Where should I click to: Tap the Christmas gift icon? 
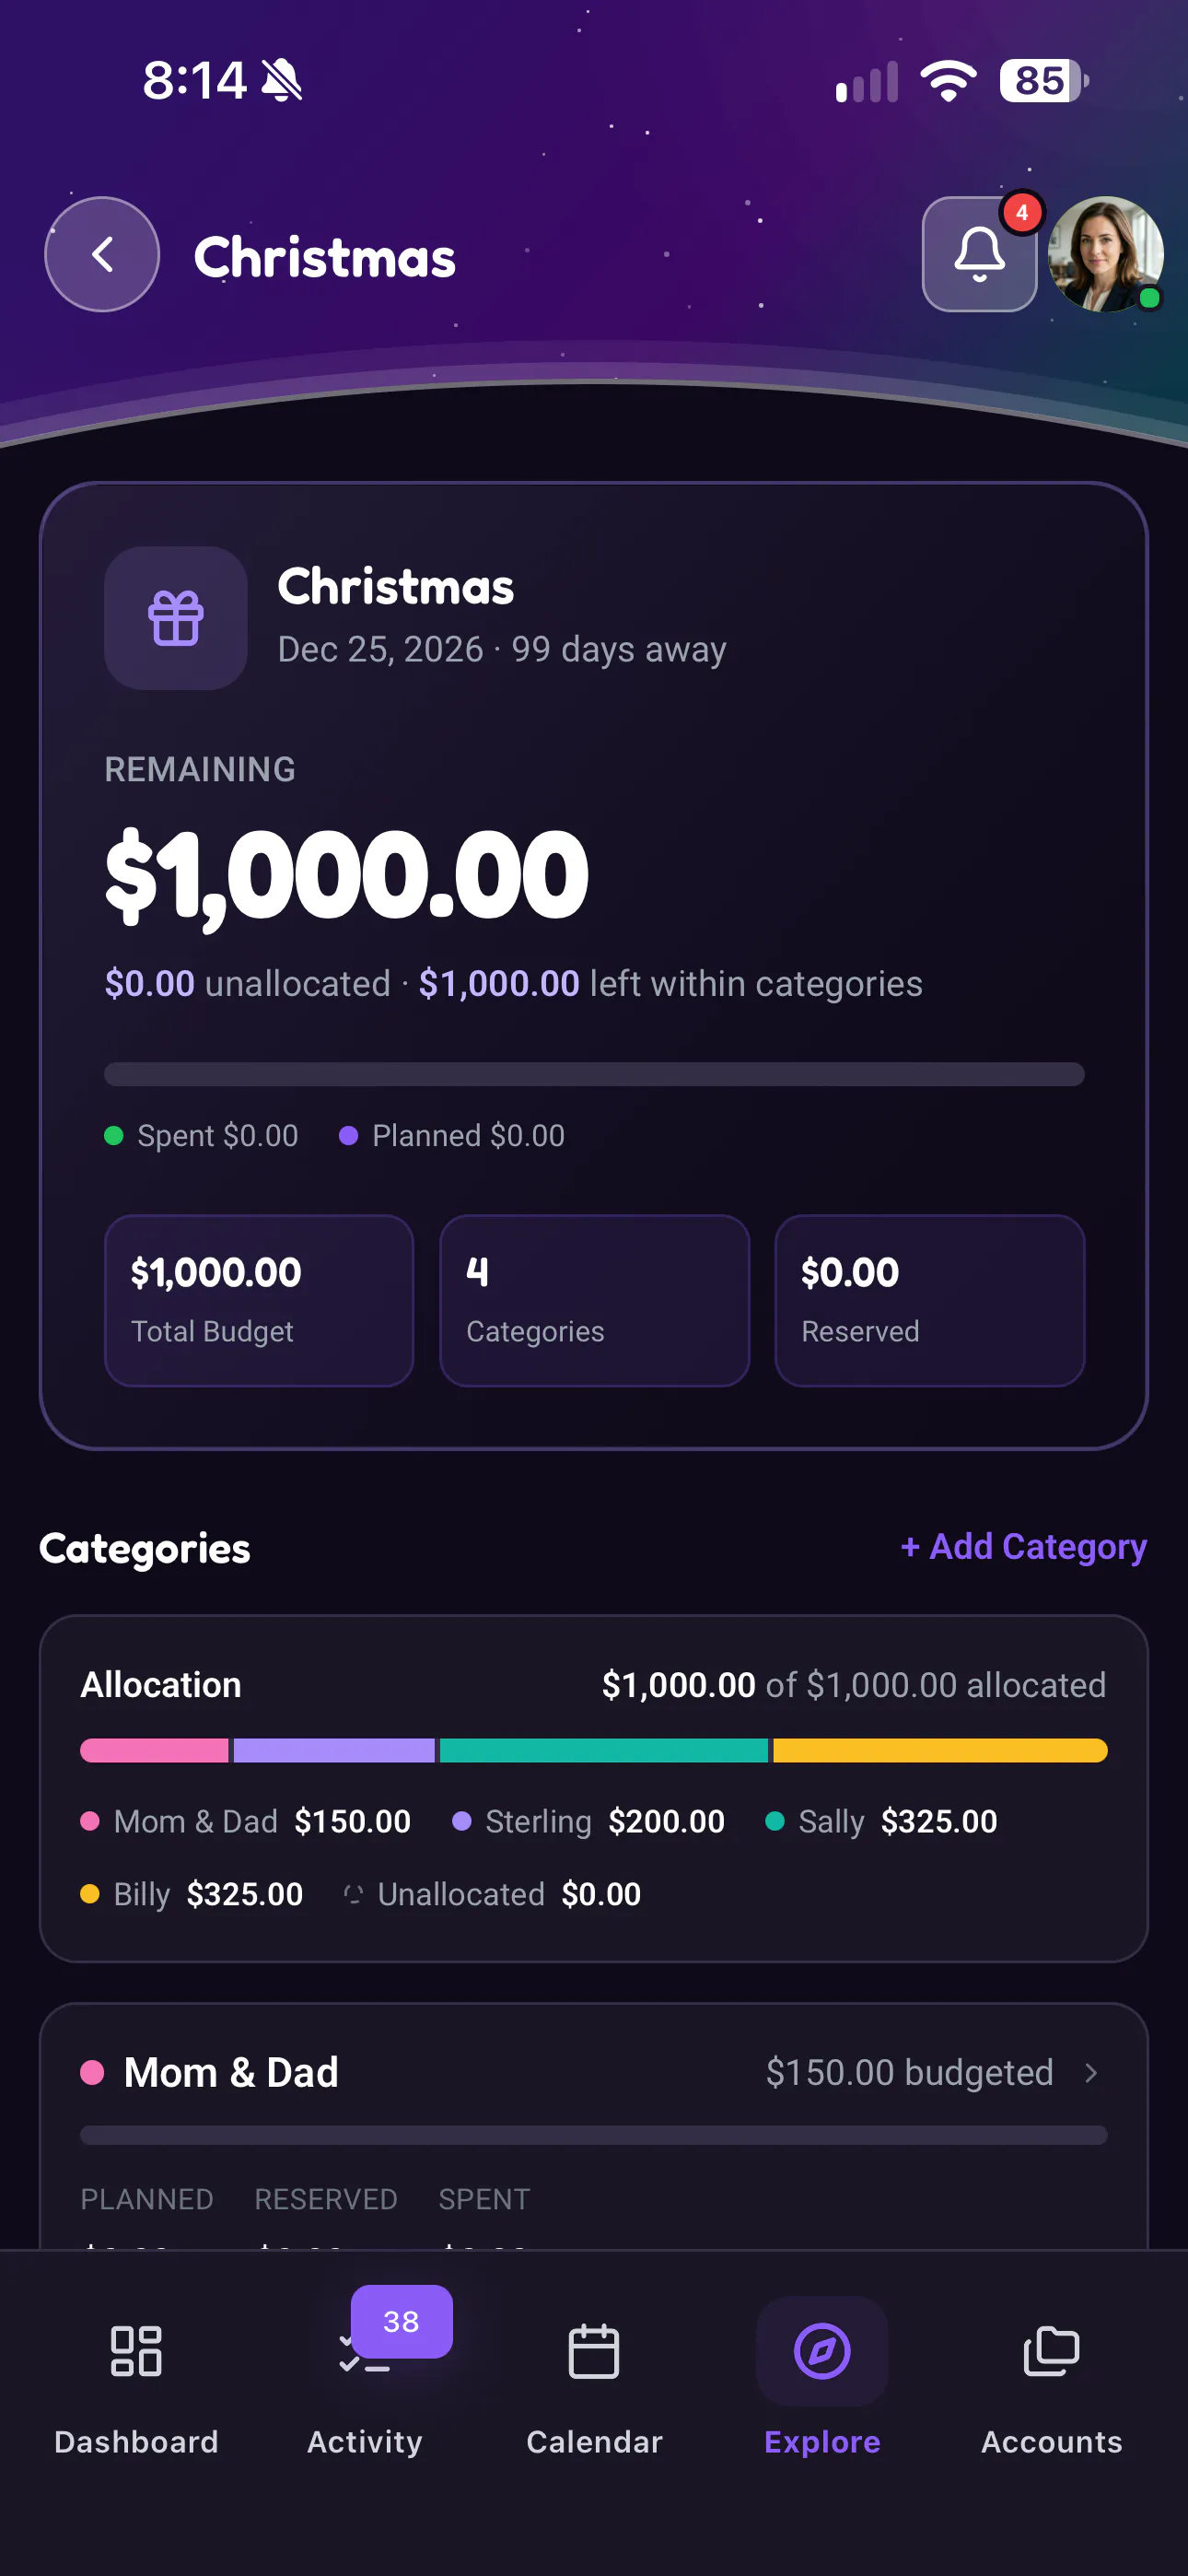[176, 618]
